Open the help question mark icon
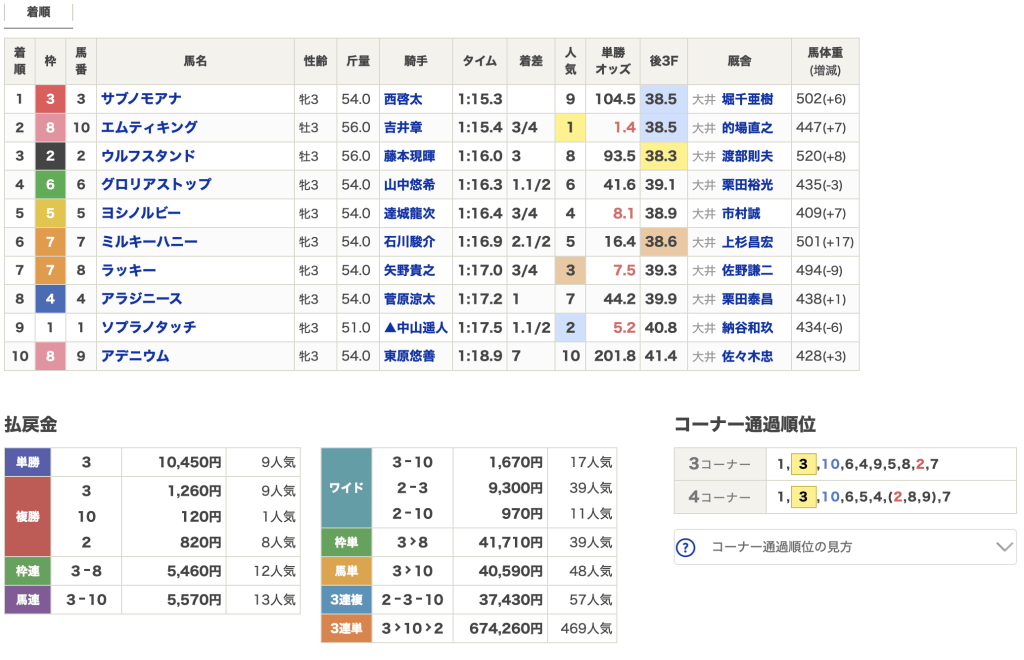The width and height of the screenshot is (1024, 660). (x=686, y=547)
